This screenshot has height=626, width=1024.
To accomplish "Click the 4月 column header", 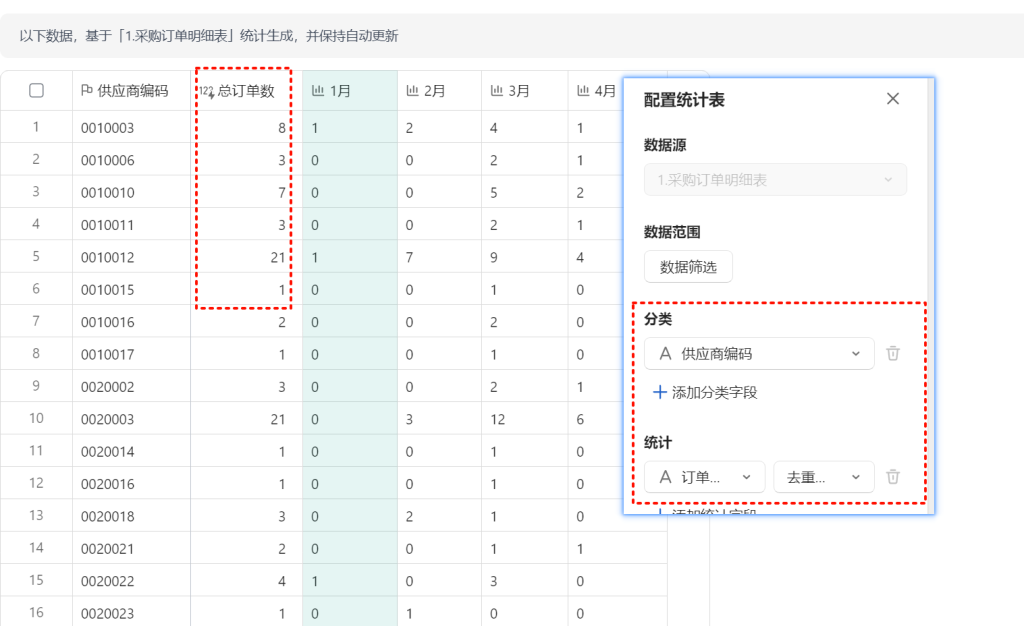I will tap(596, 91).
